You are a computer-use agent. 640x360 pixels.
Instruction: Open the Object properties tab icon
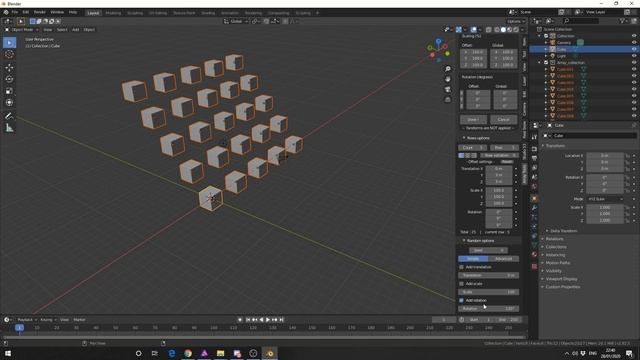point(534,199)
